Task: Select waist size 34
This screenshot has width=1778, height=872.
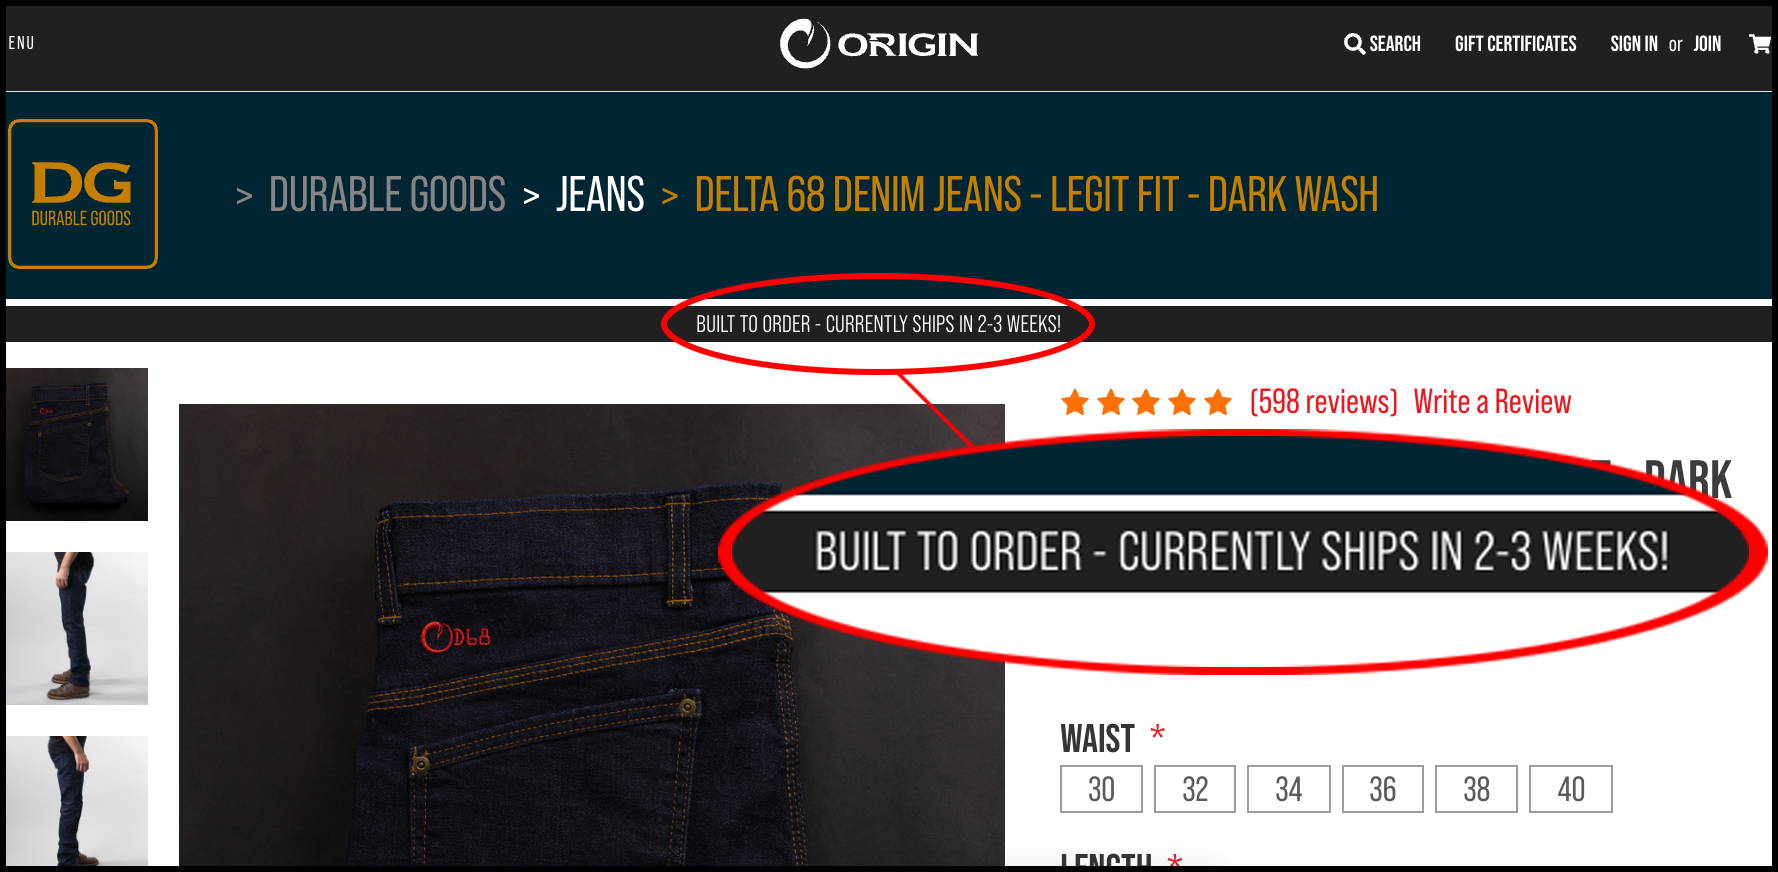Action: coord(1289,789)
